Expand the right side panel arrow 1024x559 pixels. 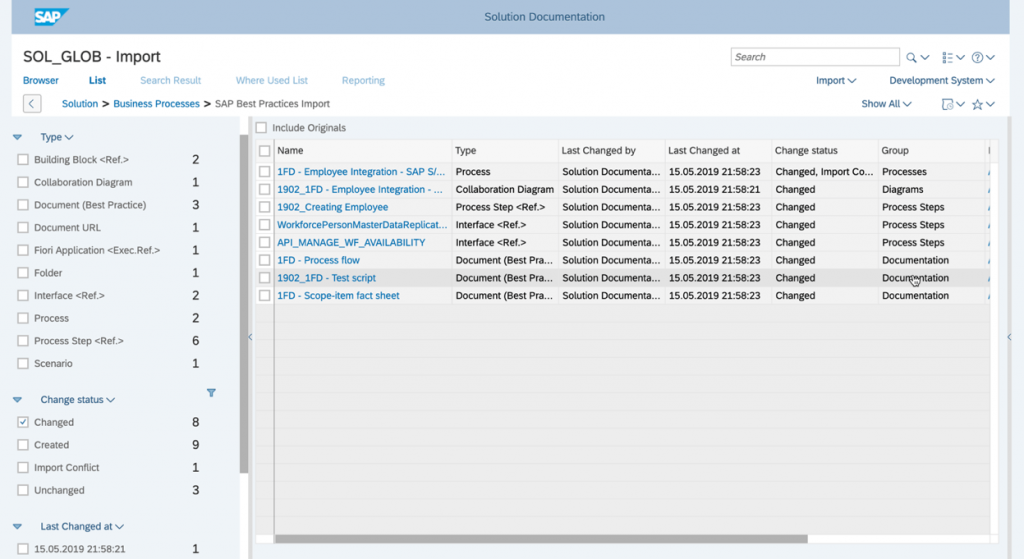pos(1009,337)
